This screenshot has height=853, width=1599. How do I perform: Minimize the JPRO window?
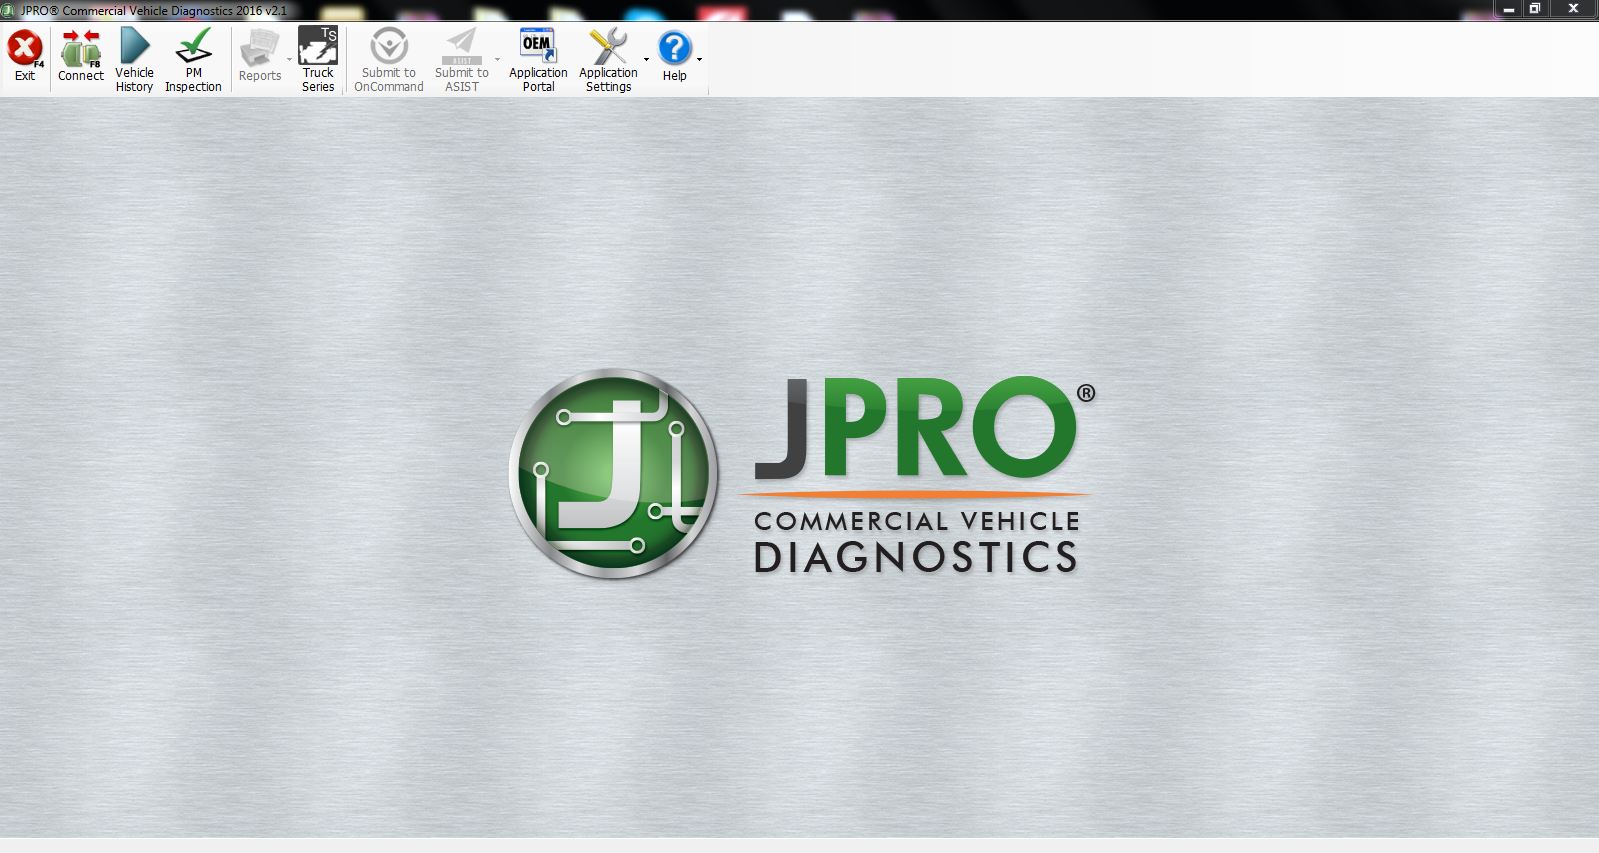[x=1508, y=9]
